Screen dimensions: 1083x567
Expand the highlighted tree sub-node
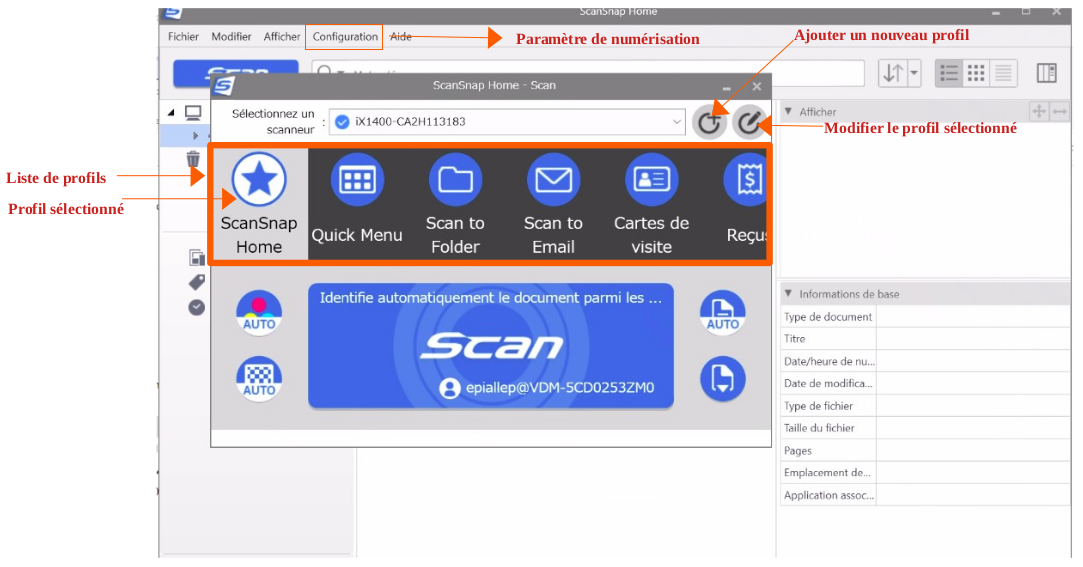click(195, 135)
